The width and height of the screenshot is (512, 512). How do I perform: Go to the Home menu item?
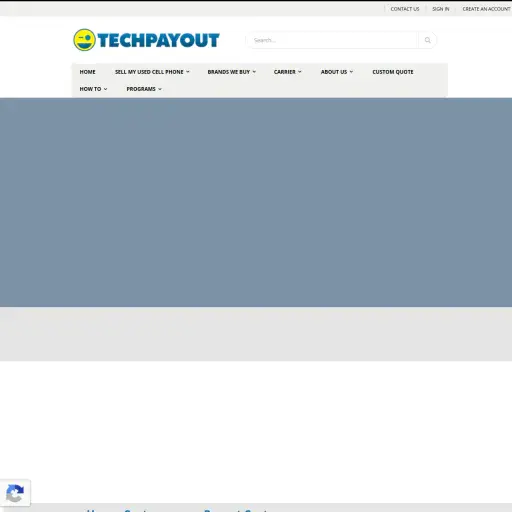coord(87,72)
